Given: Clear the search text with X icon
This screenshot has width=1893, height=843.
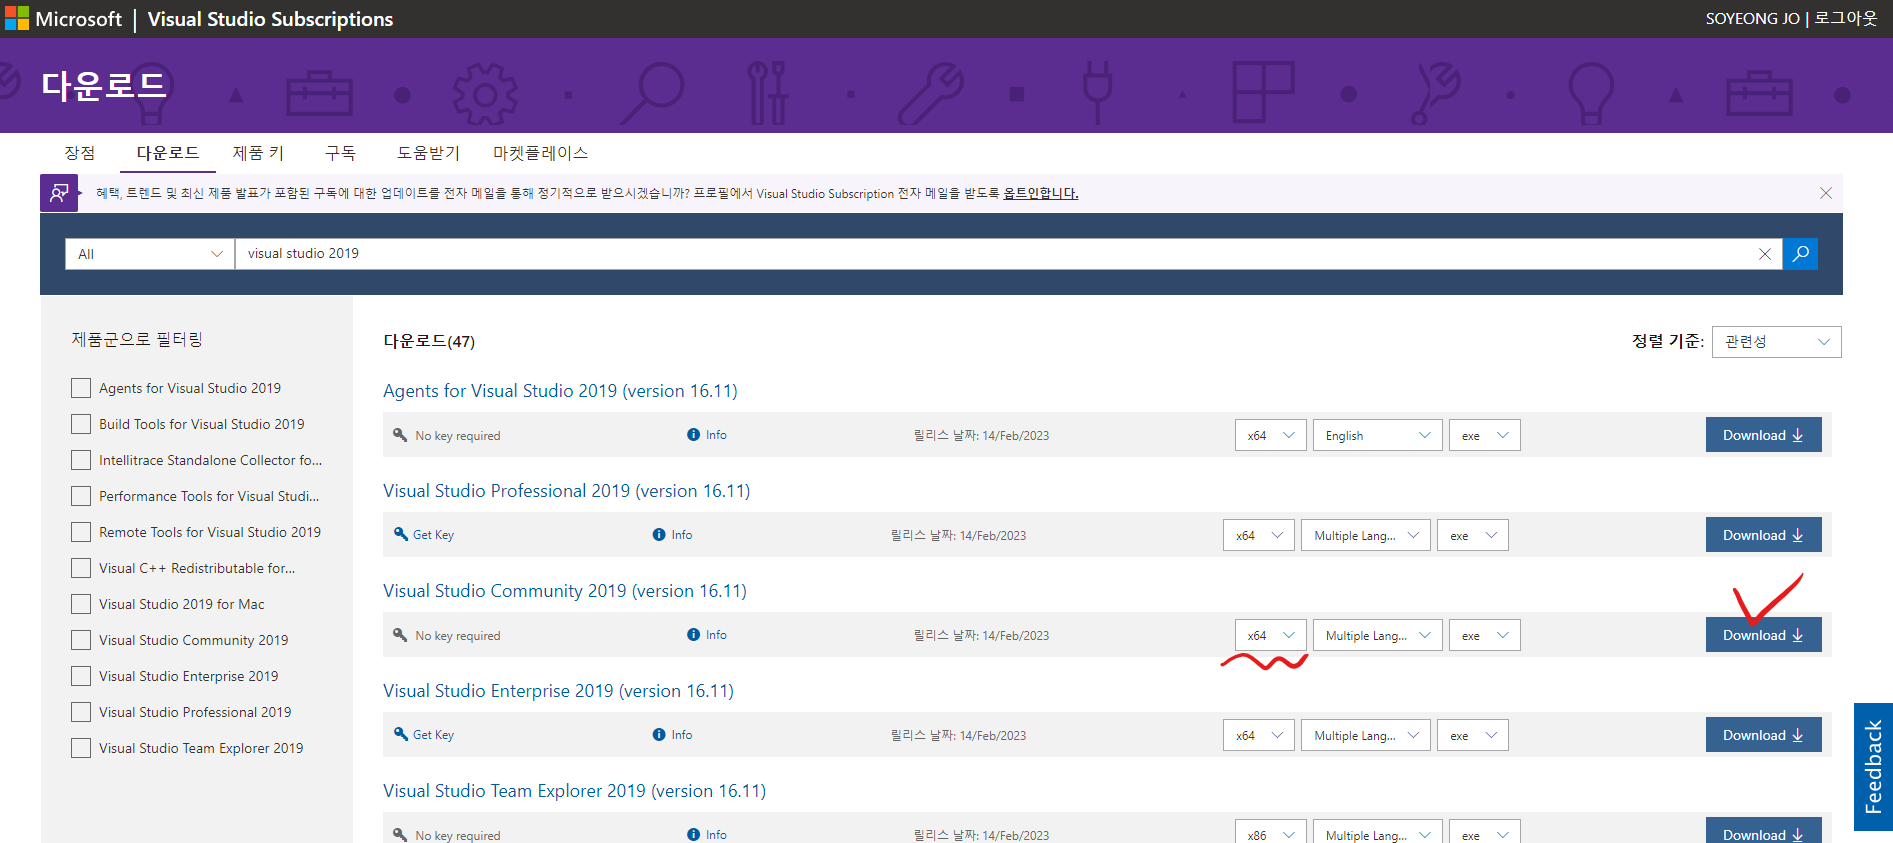Looking at the screenshot, I should [x=1765, y=254].
